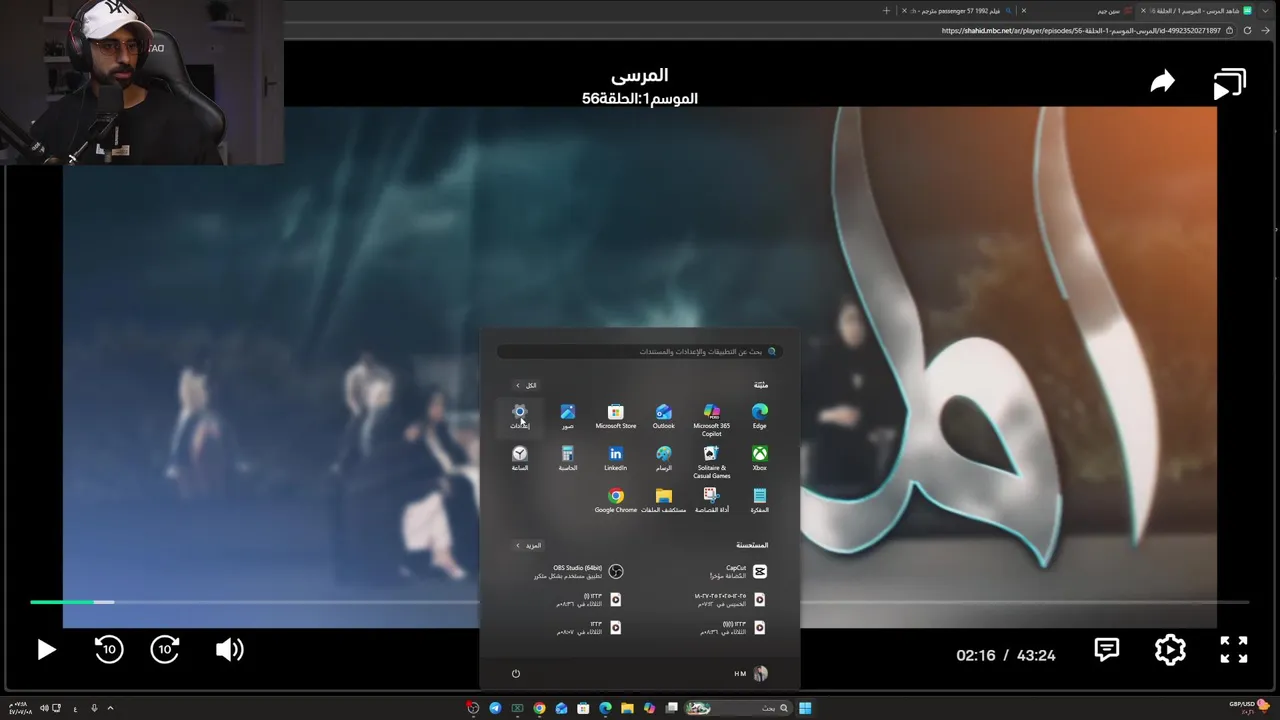The height and width of the screenshot is (720, 1280).
Task: Click the browser address bar URL
Action: click(x=1081, y=31)
